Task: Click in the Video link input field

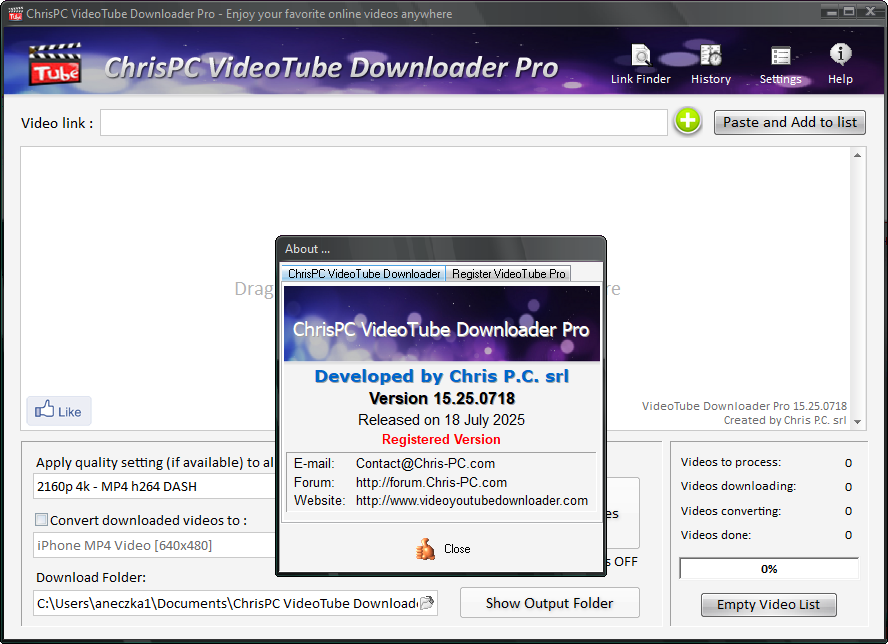Action: (x=384, y=122)
